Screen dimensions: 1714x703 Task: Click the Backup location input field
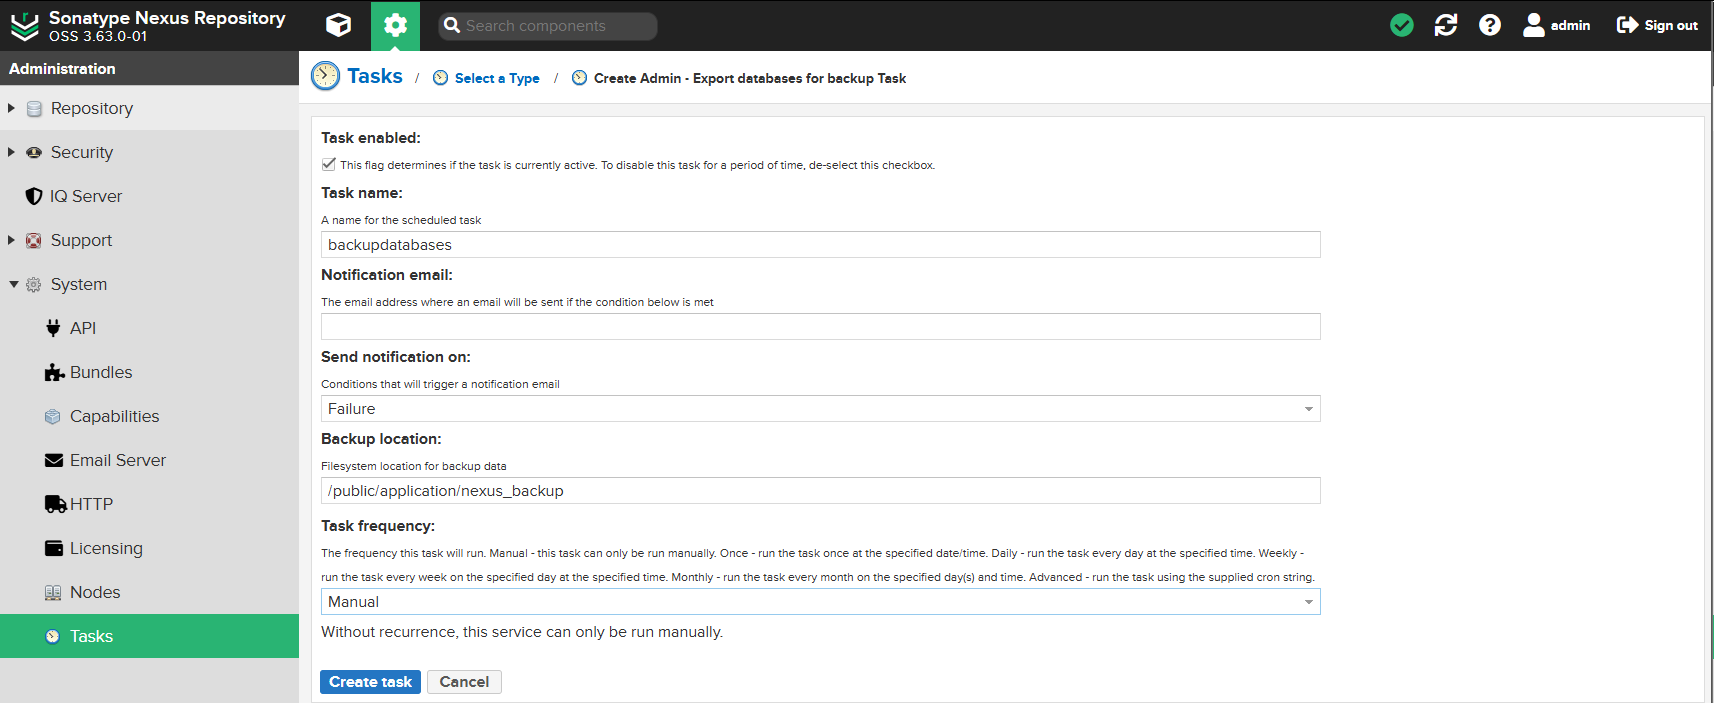pyautogui.click(x=820, y=490)
